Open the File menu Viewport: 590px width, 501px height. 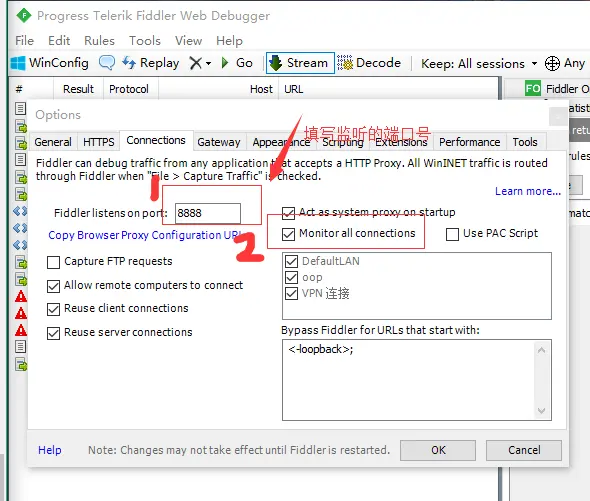(24, 41)
